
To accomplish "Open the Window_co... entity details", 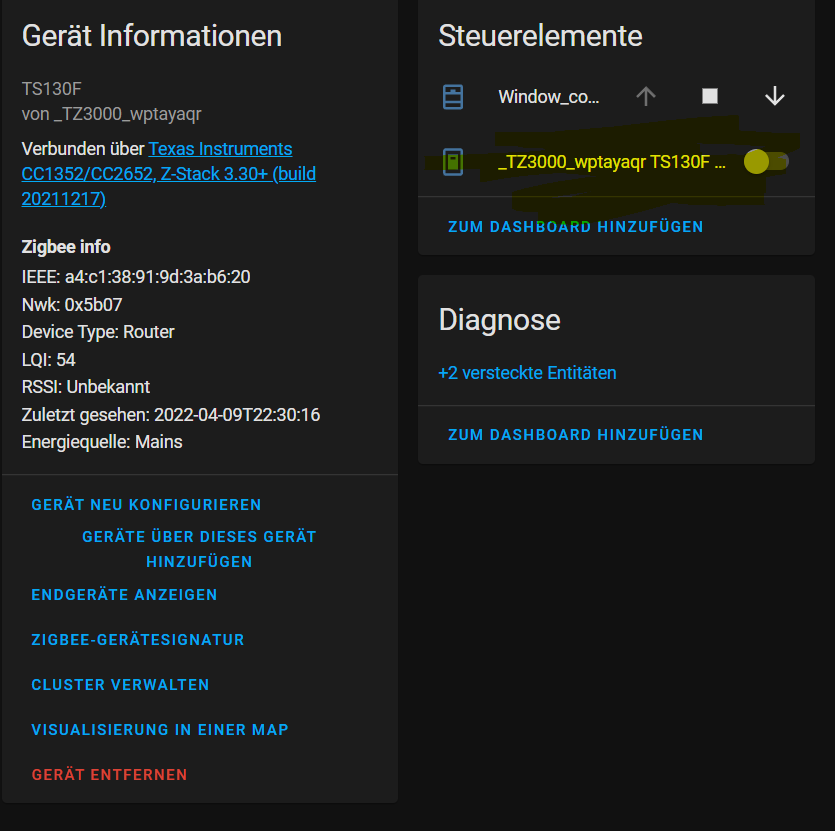I will pyautogui.click(x=549, y=97).
